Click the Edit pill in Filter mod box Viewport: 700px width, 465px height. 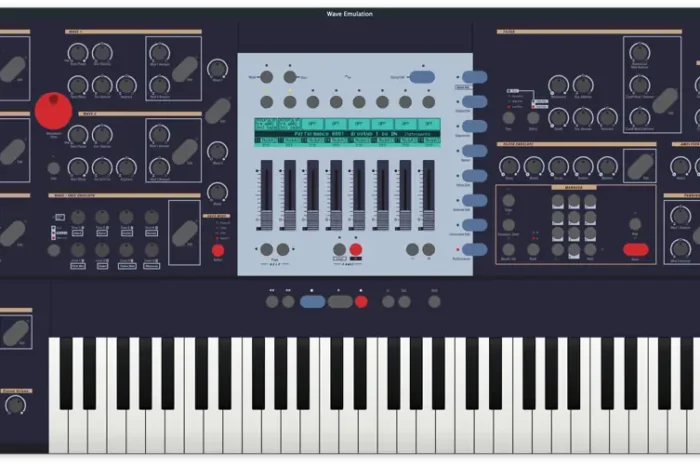coord(665,101)
